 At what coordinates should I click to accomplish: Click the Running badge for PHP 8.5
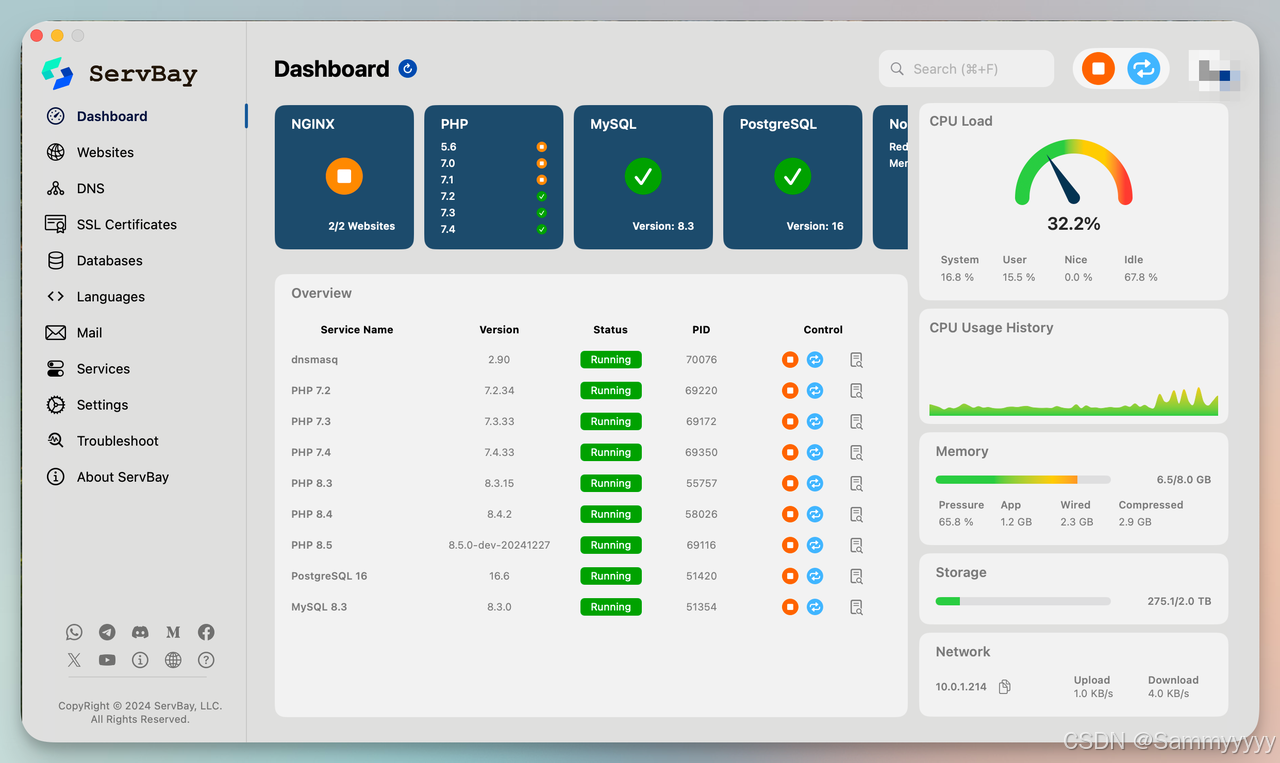pos(610,546)
